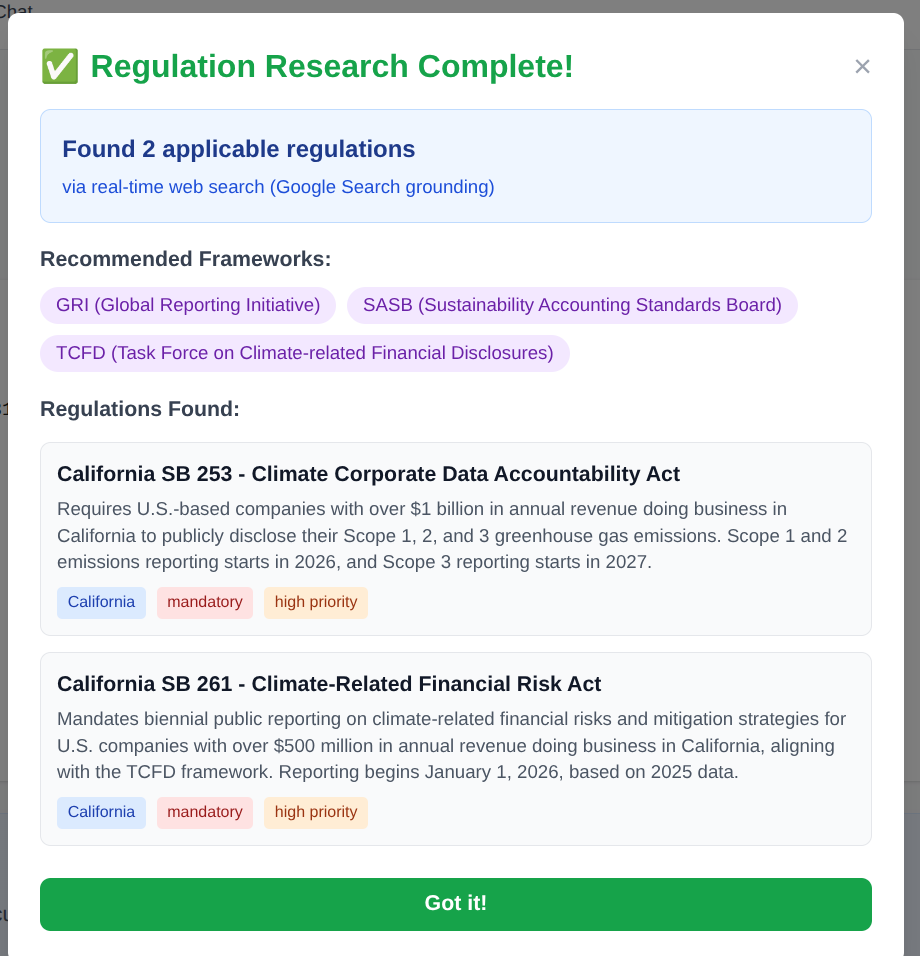Select the California SB 261 regulation card
The height and width of the screenshot is (956, 920).
(x=455, y=748)
